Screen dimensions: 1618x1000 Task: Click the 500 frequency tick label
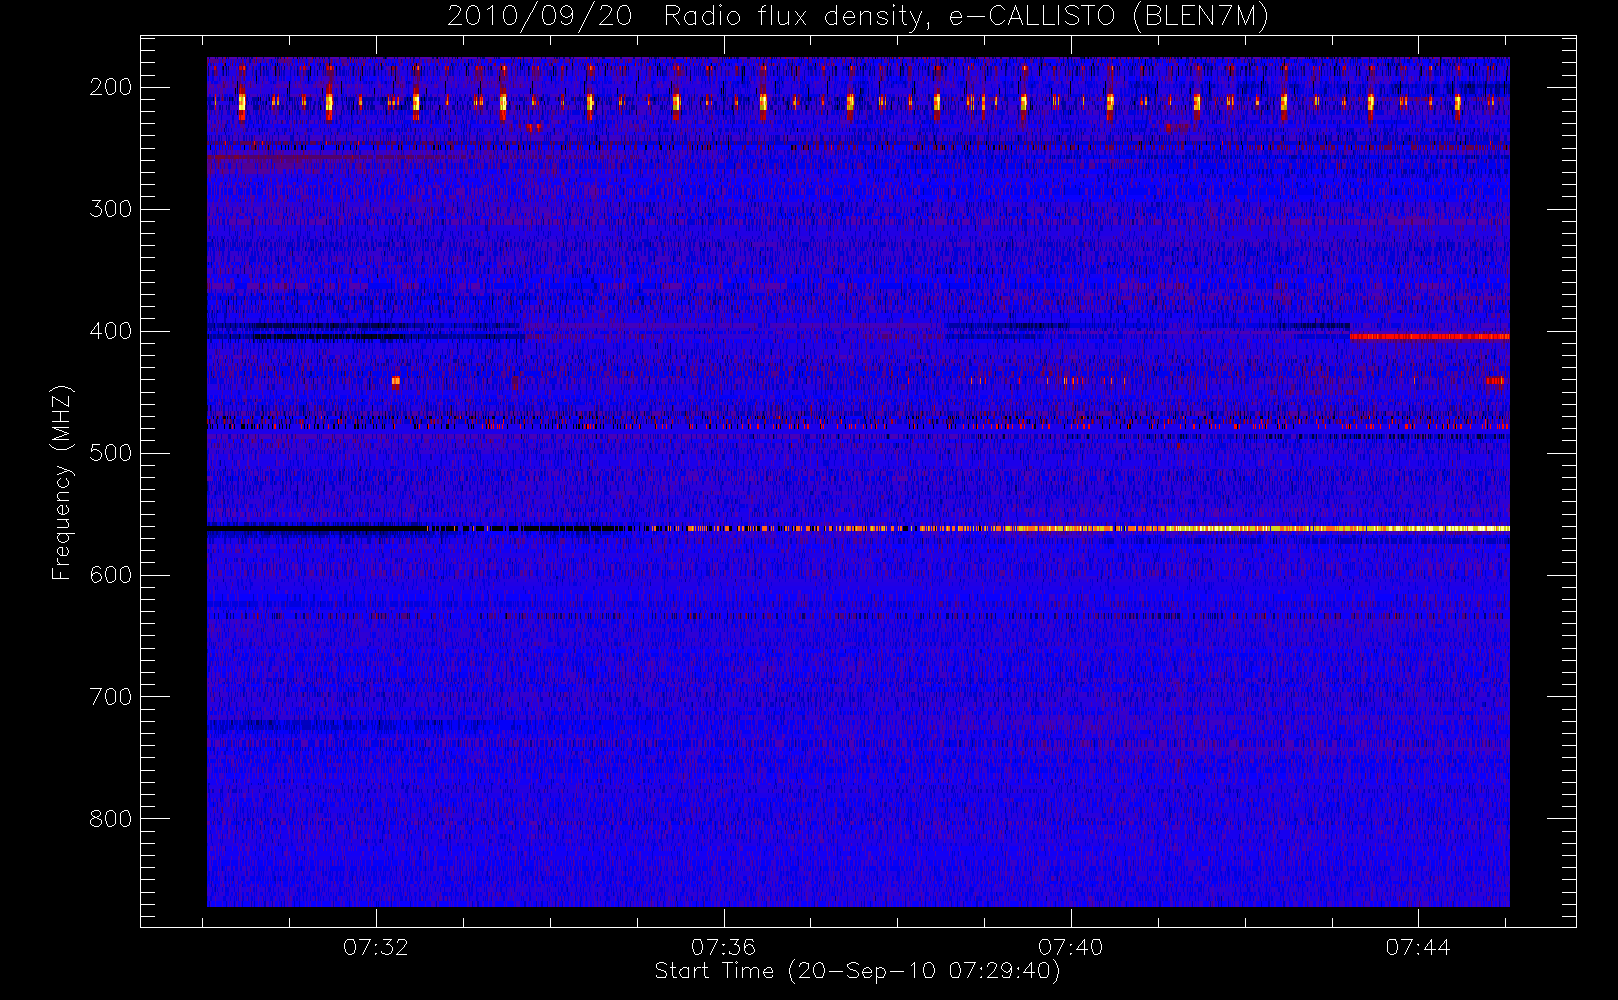click(111, 453)
